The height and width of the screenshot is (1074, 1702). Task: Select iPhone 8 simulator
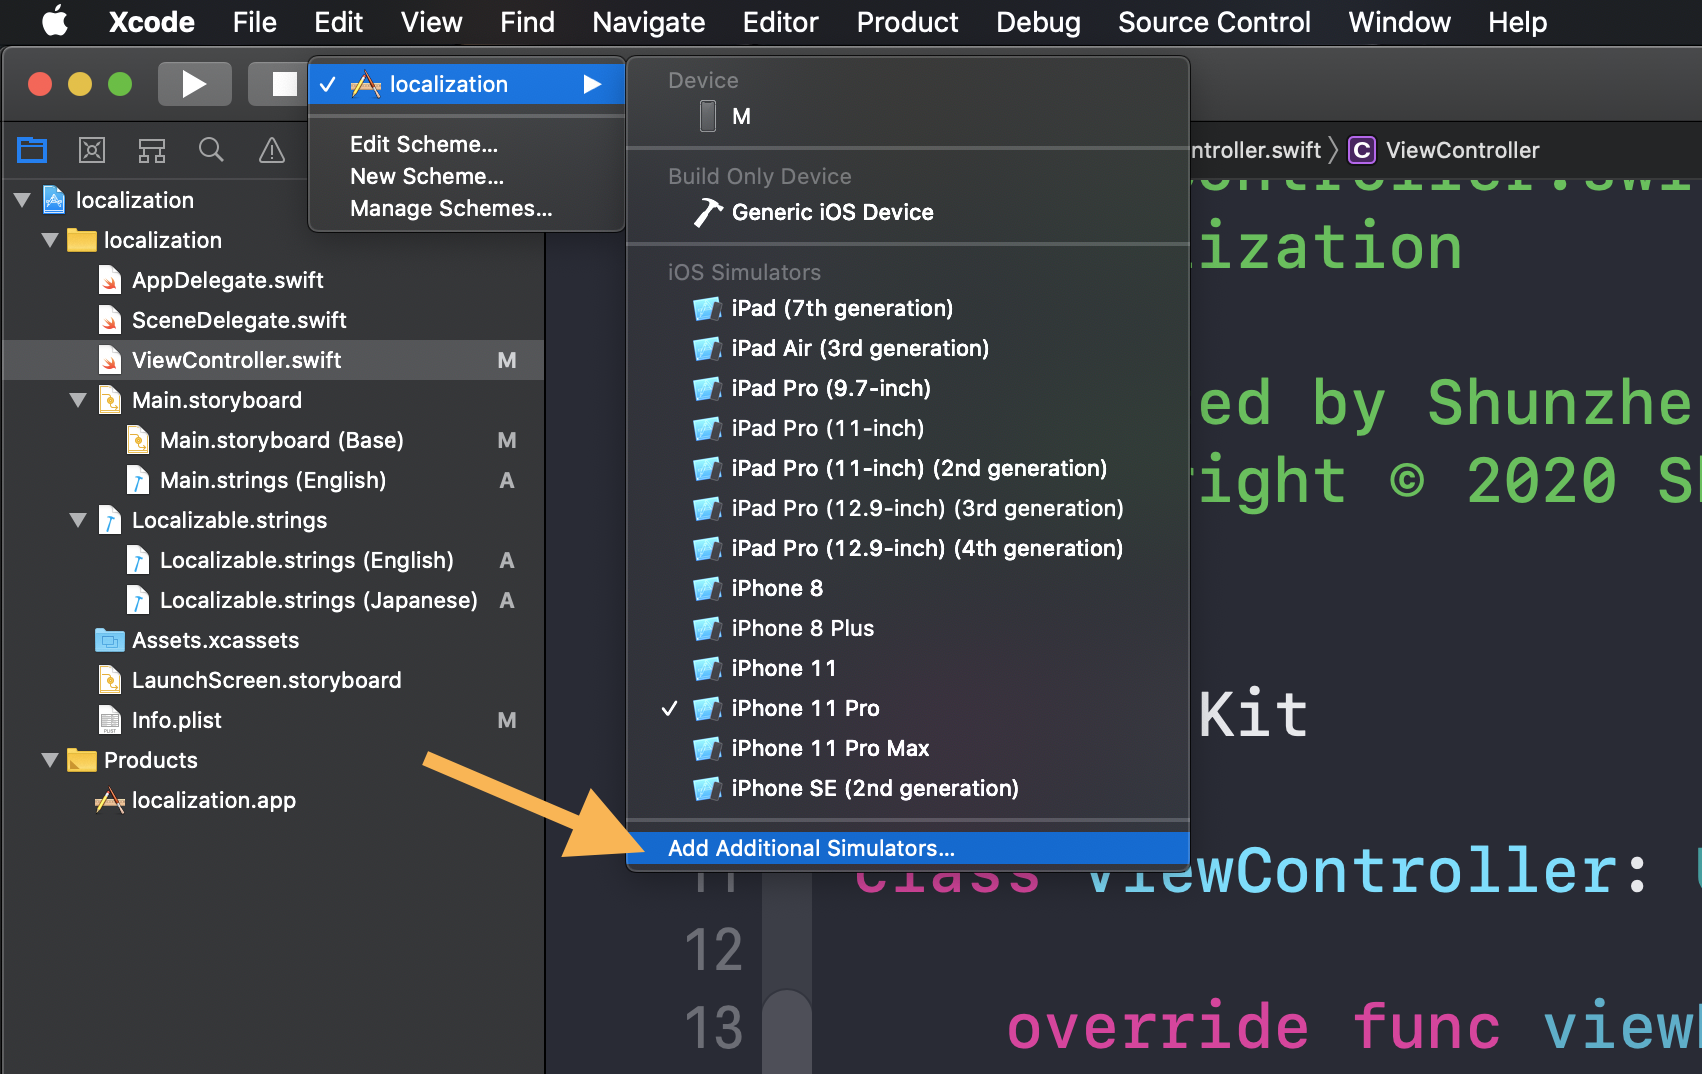tap(908, 588)
